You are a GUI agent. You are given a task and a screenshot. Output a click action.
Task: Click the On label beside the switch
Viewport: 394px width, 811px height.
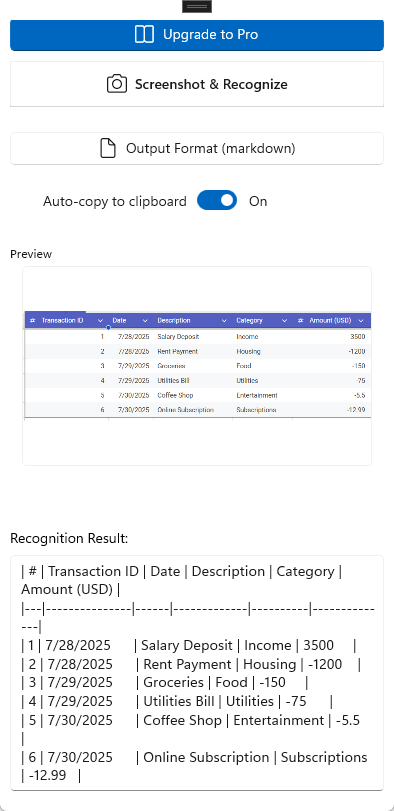pyautogui.click(x=258, y=201)
